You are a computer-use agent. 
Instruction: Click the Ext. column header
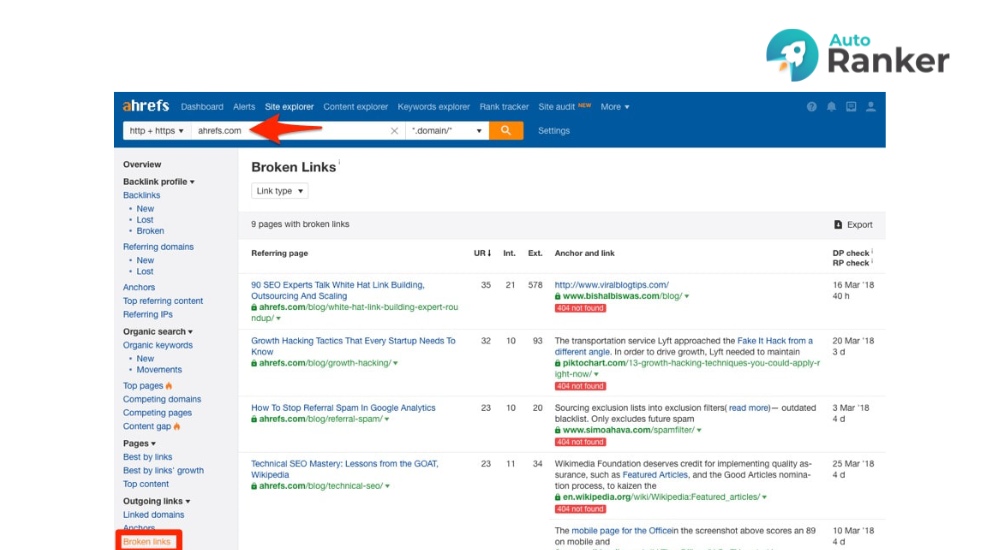(535, 253)
